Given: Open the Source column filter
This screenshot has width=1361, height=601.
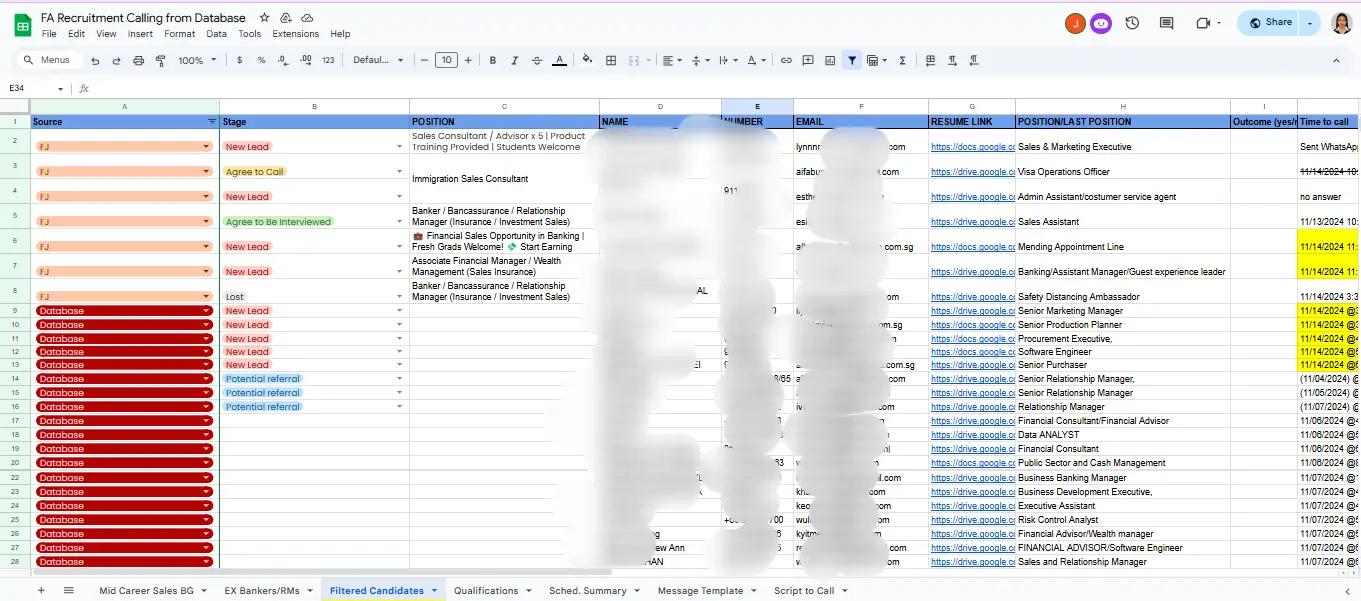Looking at the screenshot, I should click(x=211, y=122).
